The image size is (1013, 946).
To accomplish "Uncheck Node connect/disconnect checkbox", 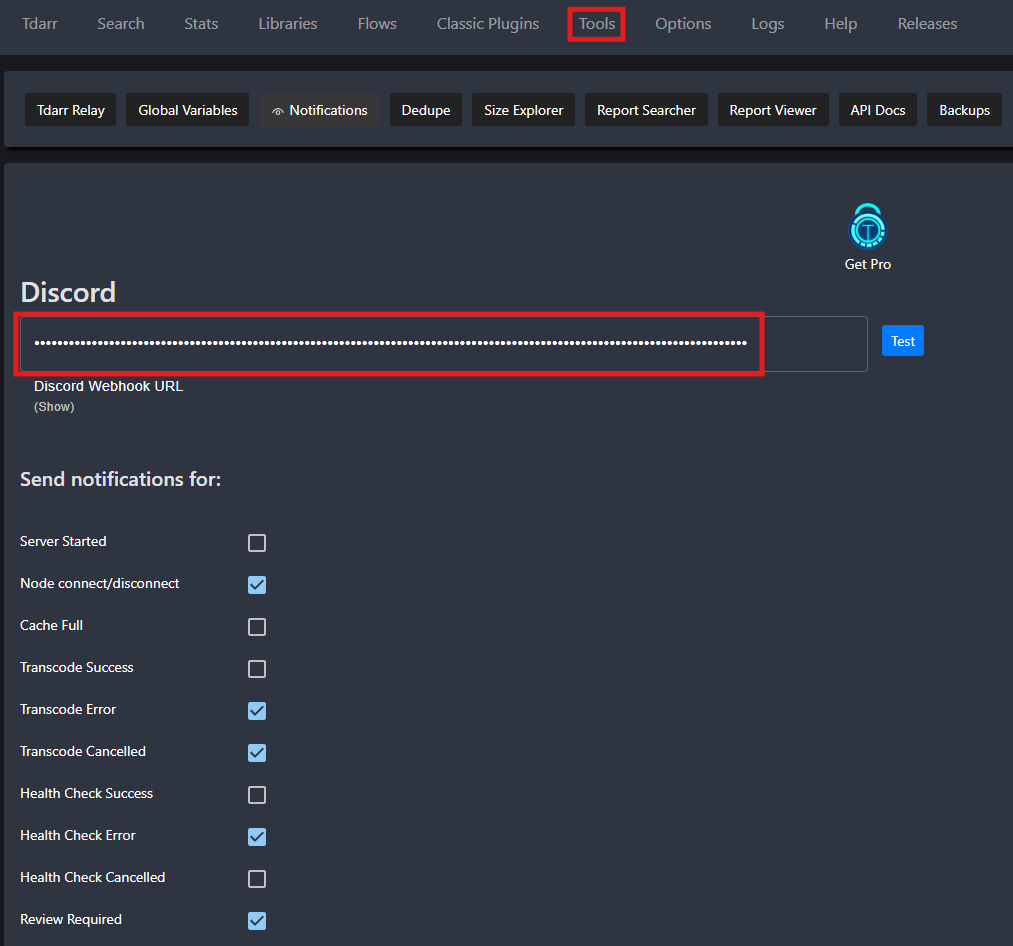I will [x=256, y=585].
